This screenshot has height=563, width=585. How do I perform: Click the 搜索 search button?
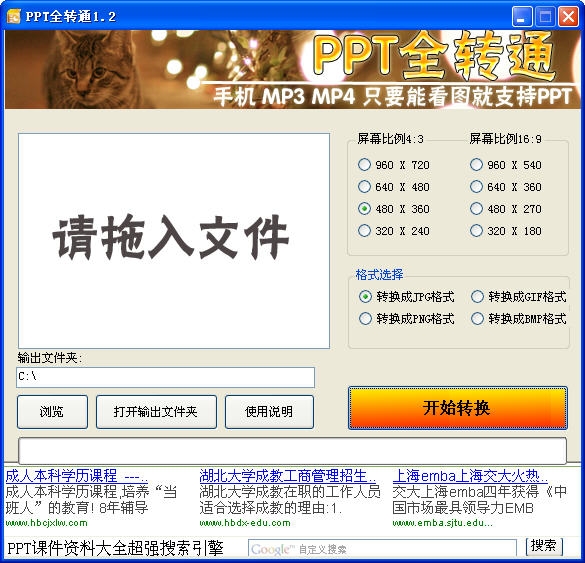click(544, 546)
